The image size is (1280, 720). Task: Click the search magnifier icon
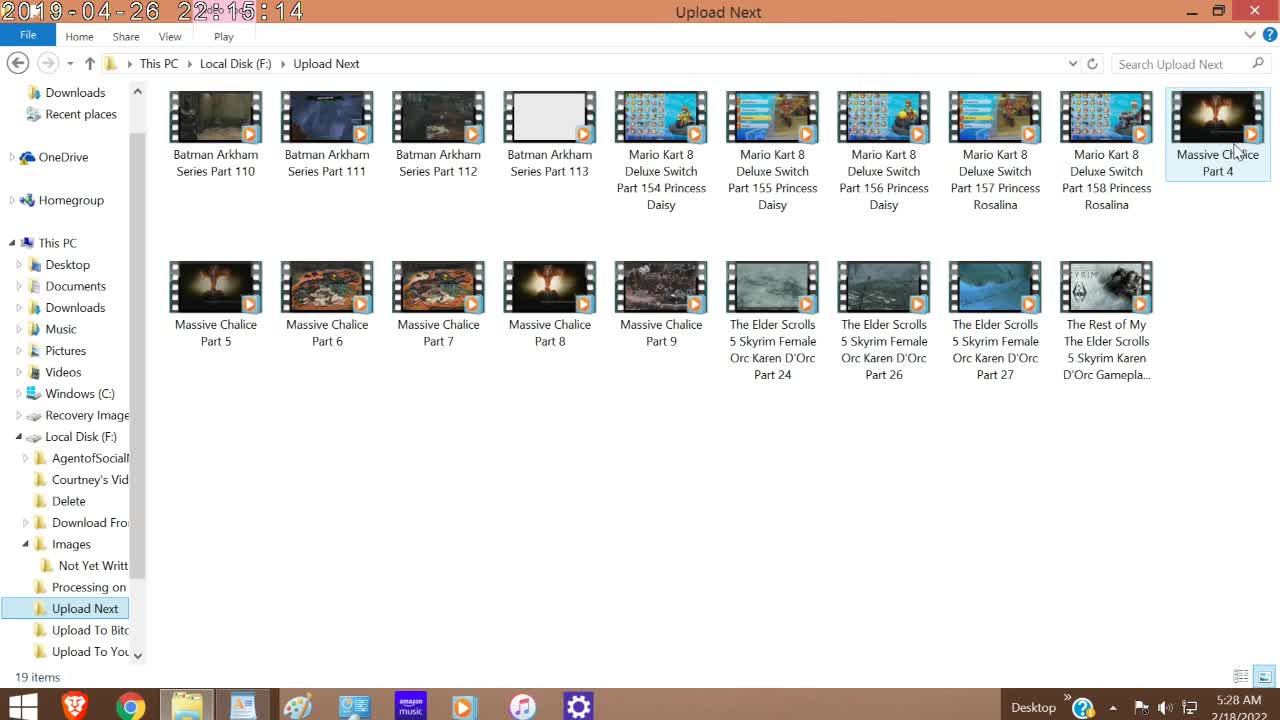coord(1258,63)
